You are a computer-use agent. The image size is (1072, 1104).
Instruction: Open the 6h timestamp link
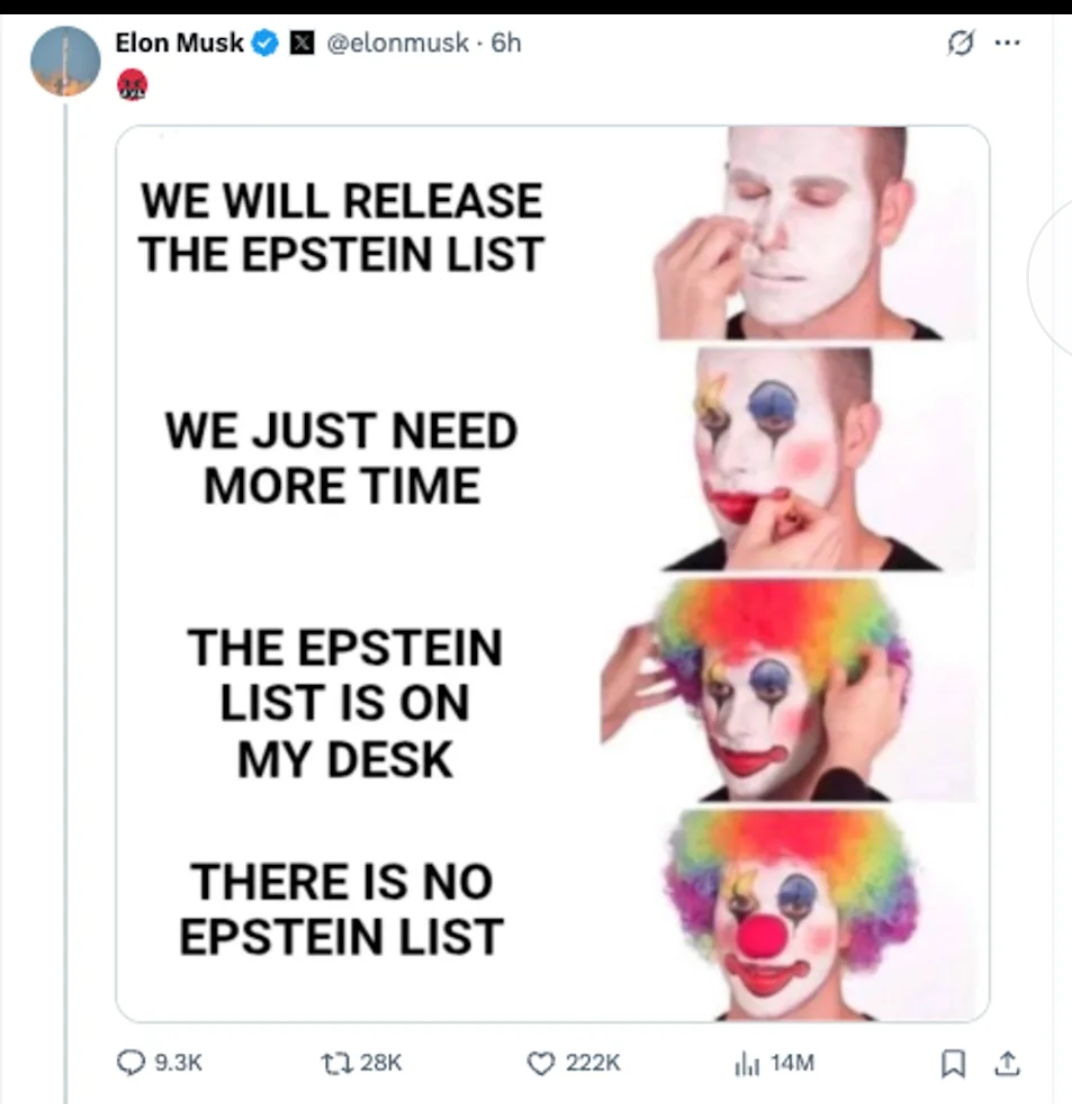click(506, 43)
